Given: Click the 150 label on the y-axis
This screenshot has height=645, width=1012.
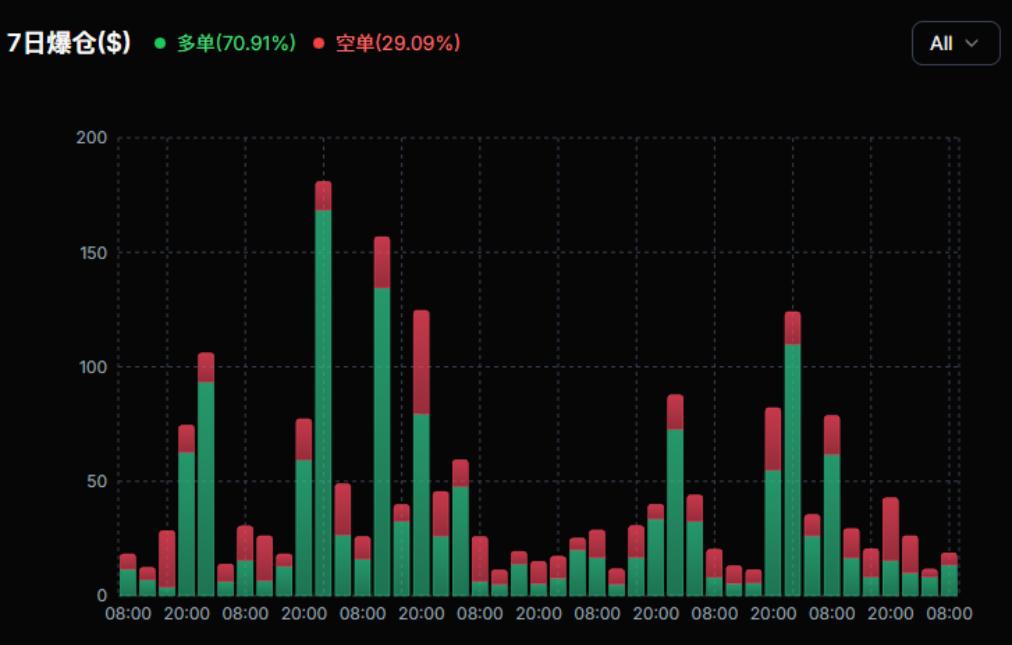Looking at the screenshot, I should (91, 252).
